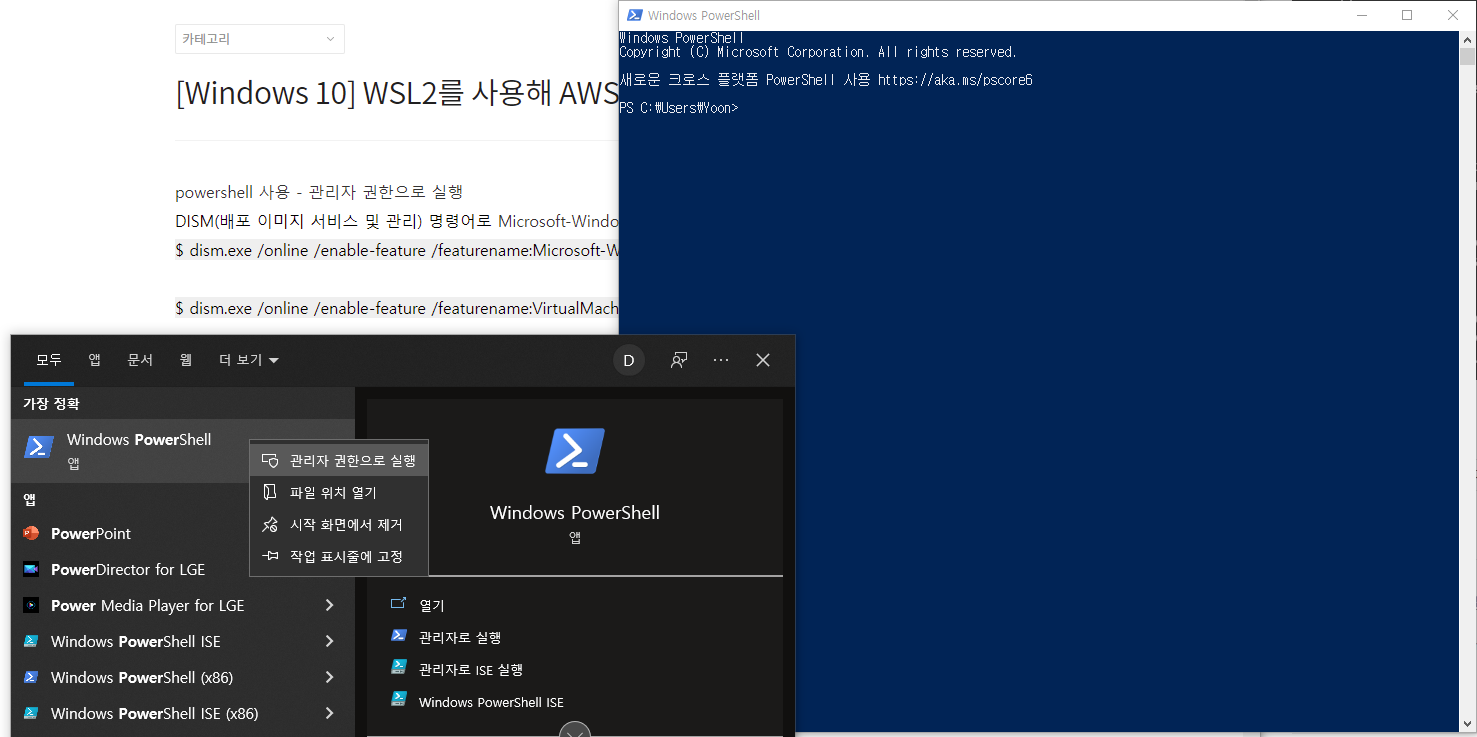The width and height of the screenshot is (1477, 737).
Task: Click the first dism.exe command line
Action: click(x=397, y=250)
